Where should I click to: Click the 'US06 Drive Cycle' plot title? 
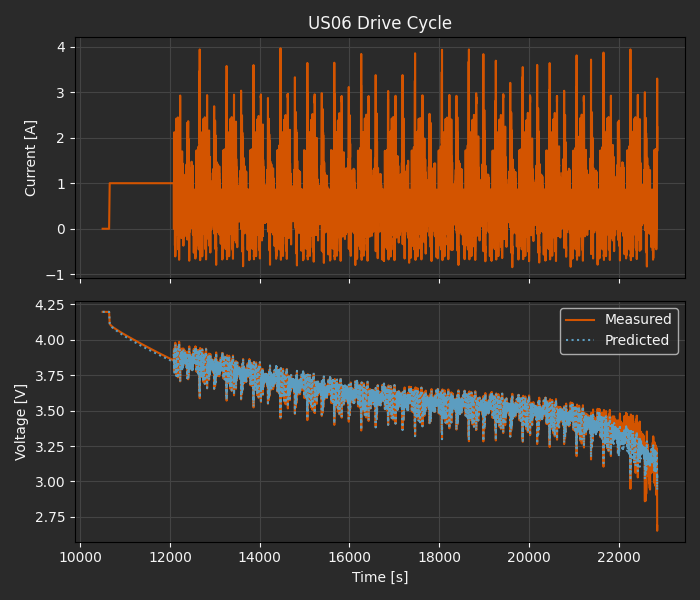[379, 23]
